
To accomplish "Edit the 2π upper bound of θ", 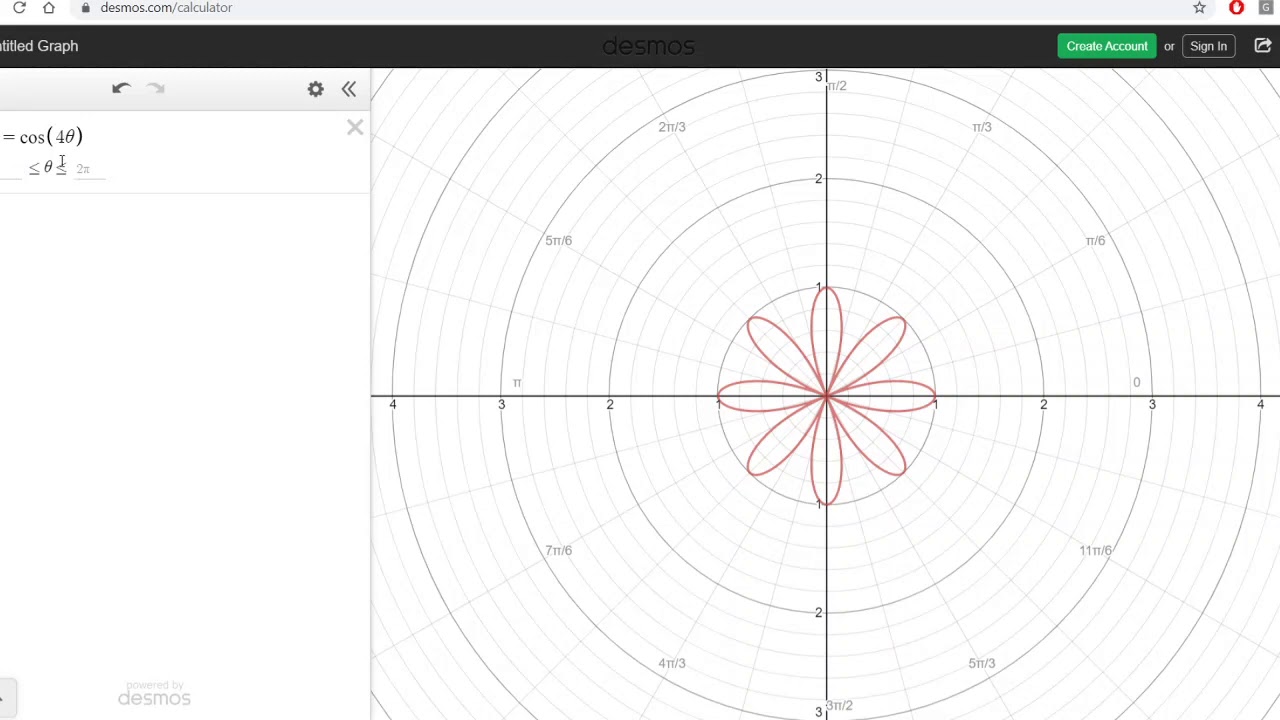I will coord(88,169).
